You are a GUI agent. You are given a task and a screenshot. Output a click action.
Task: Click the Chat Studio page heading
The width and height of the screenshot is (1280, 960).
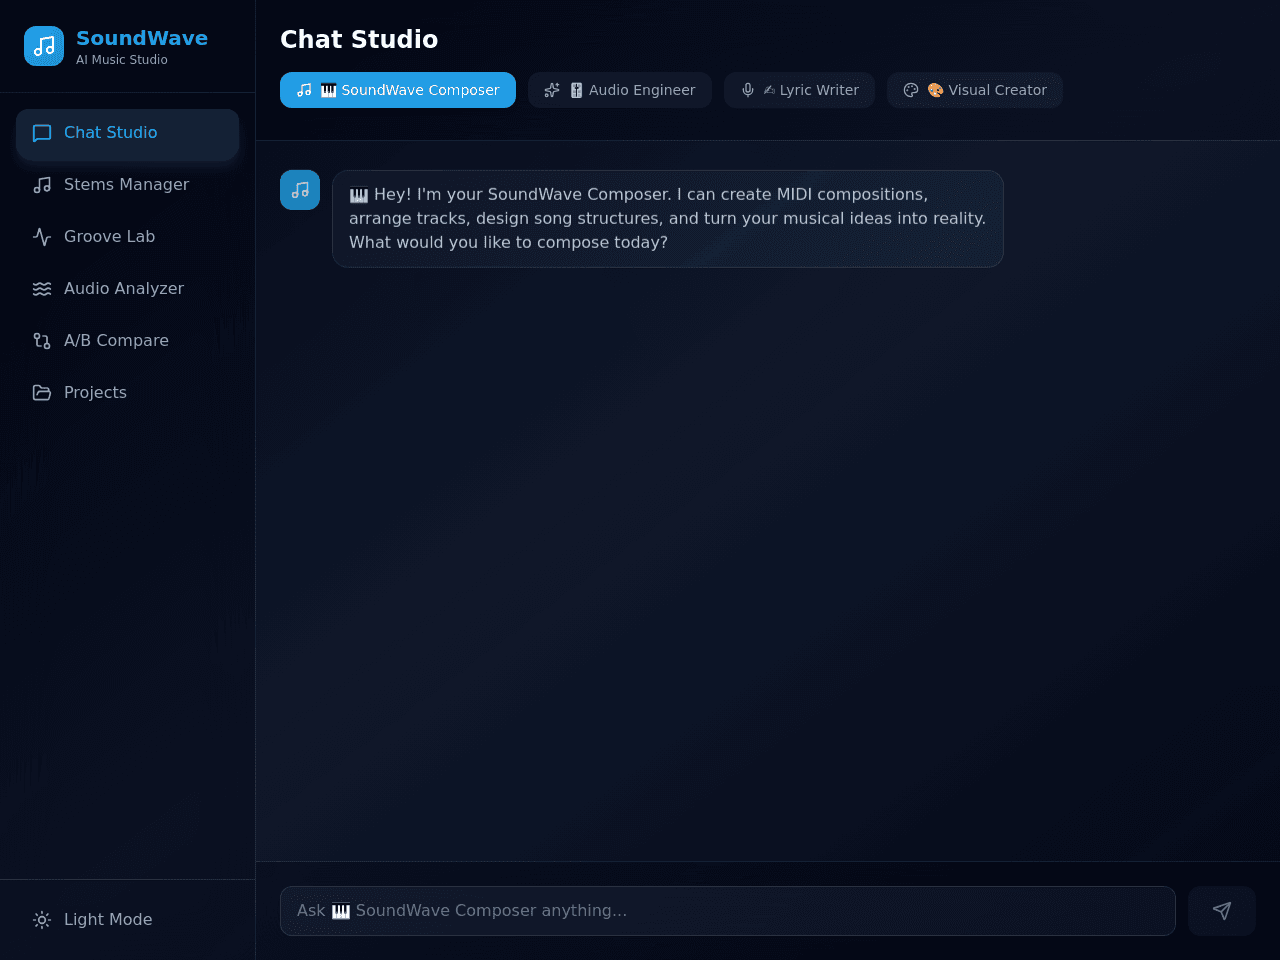(359, 39)
